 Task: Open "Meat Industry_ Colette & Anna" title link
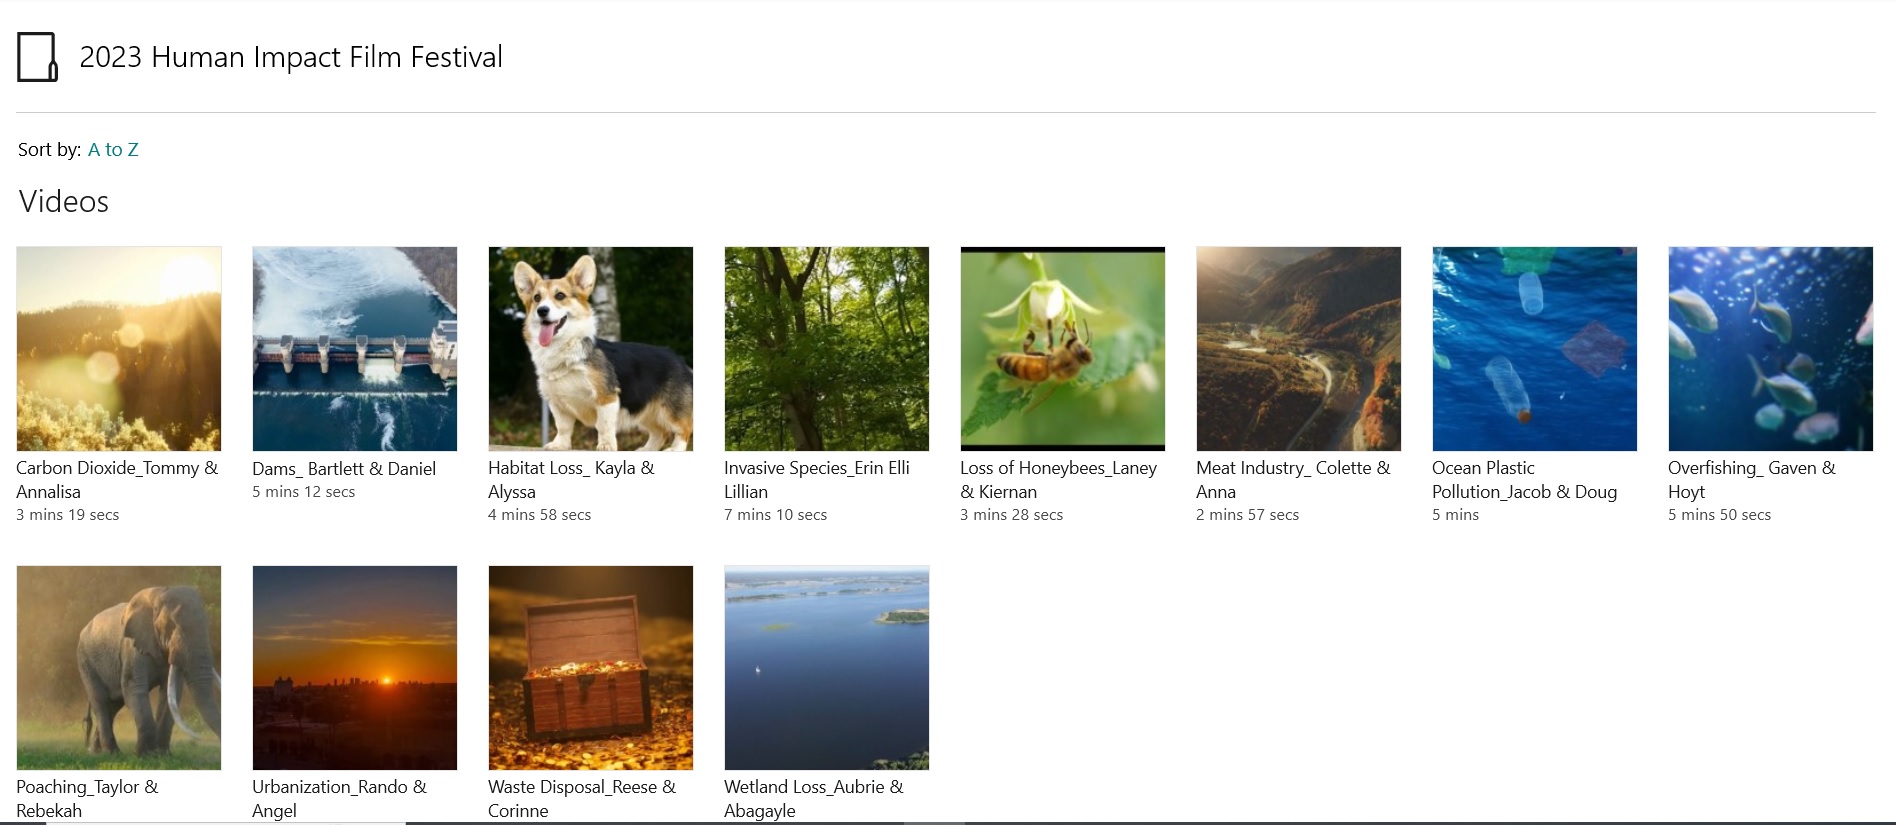click(x=1292, y=480)
